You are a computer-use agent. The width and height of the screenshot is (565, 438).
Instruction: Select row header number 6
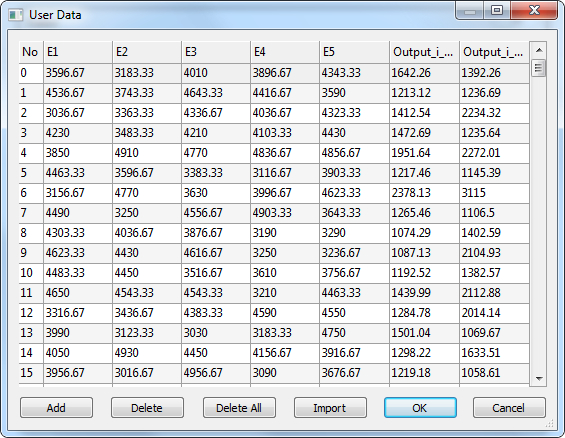coord(31,193)
